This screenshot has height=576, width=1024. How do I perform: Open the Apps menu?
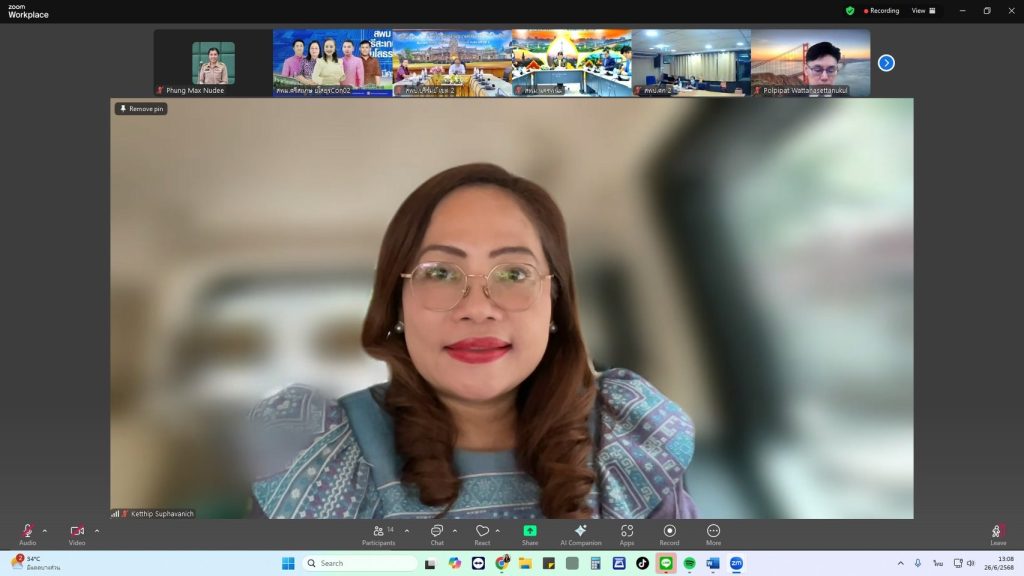coord(627,533)
